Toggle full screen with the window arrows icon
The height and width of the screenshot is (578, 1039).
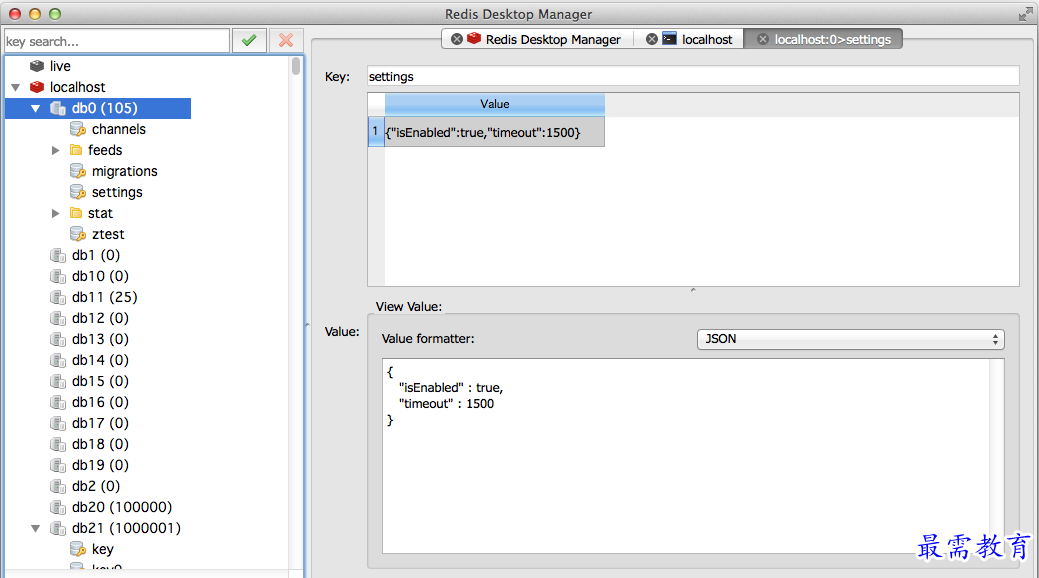pyautogui.click(x=1025, y=14)
